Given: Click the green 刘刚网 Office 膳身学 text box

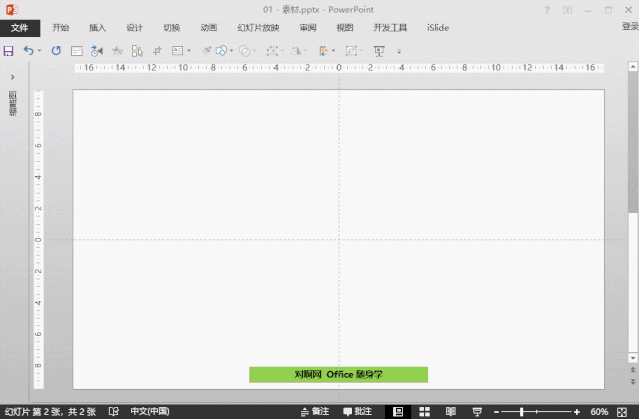Looking at the screenshot, I should click(338, 374).
